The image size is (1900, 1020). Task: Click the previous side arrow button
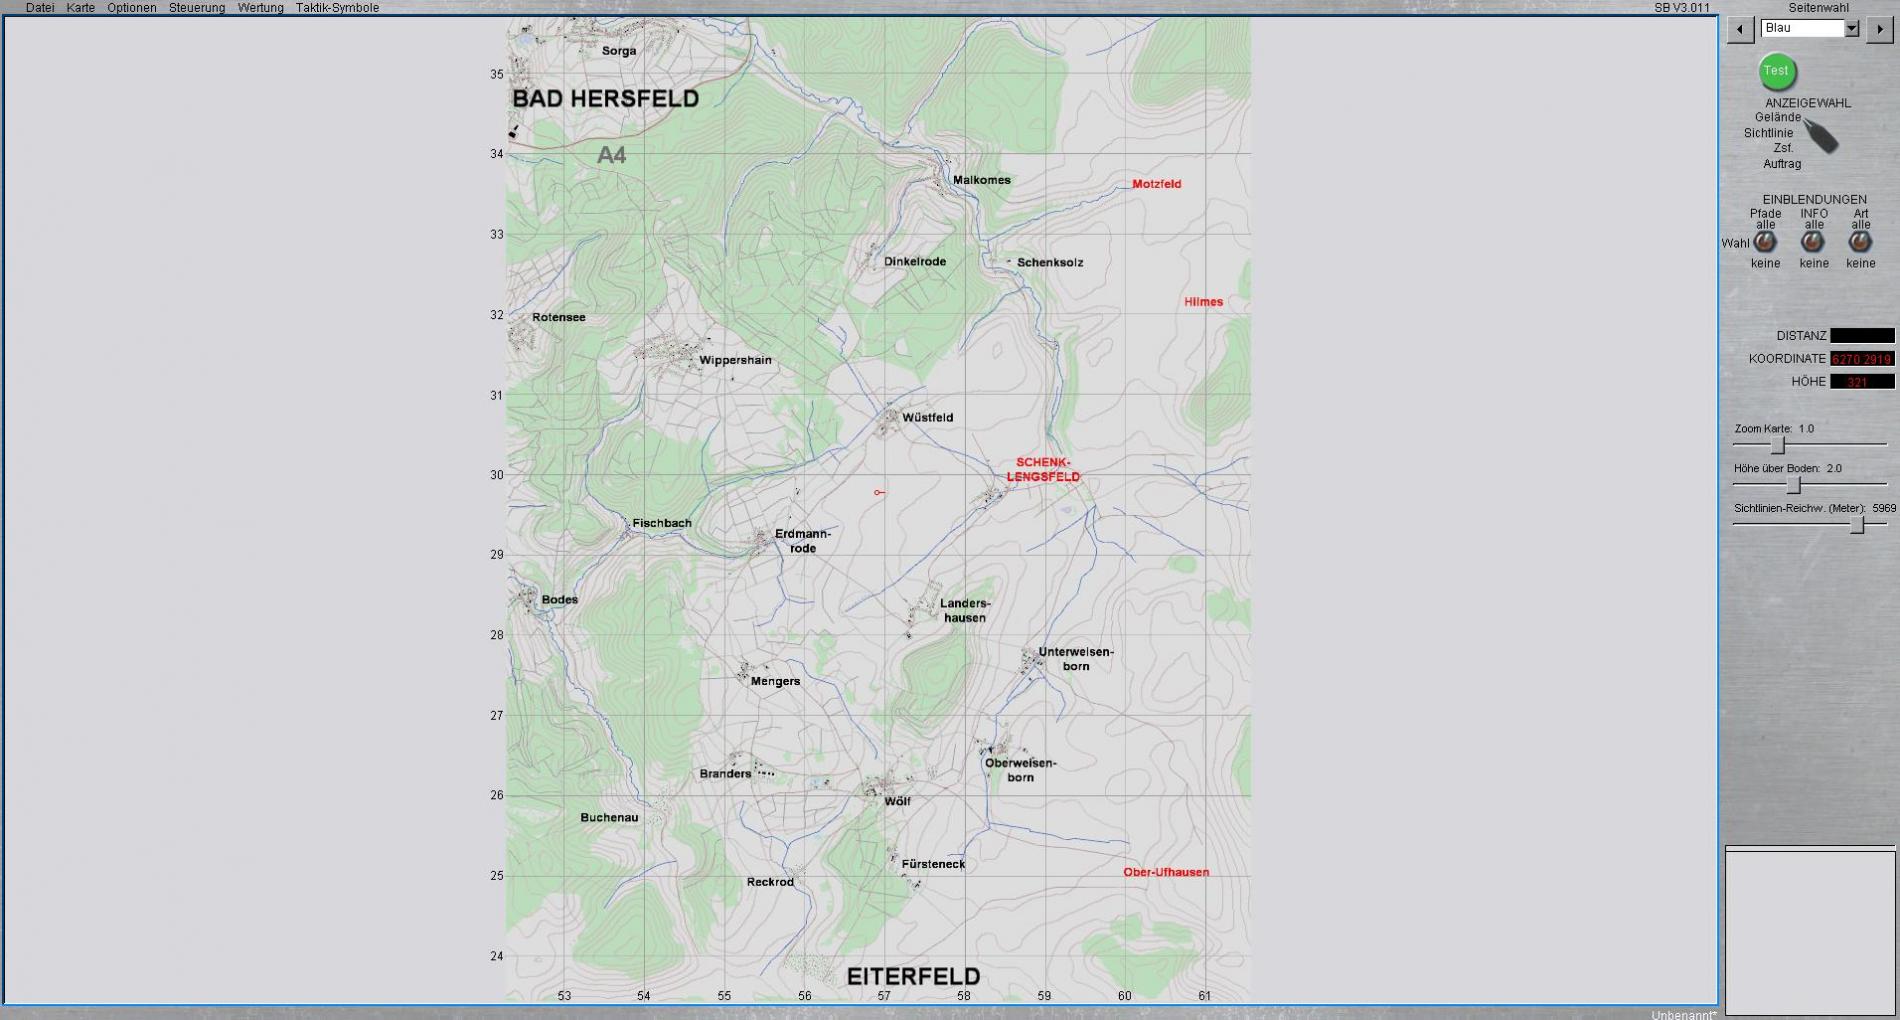1740,29
